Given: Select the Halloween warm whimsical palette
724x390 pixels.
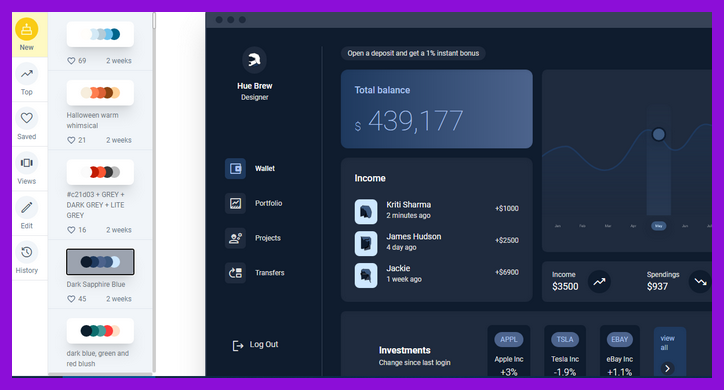Looking at the screenshot, I should coord(100,93).
